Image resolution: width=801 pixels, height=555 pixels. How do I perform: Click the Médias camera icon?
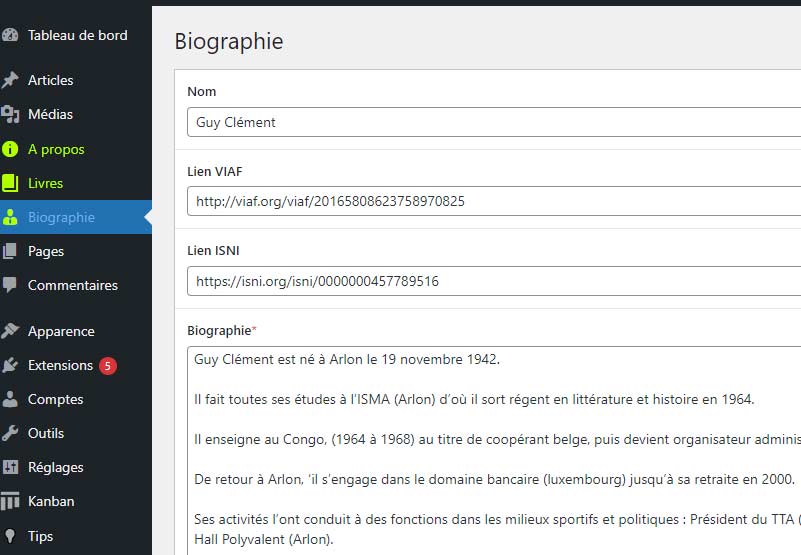tap(10, 114)
